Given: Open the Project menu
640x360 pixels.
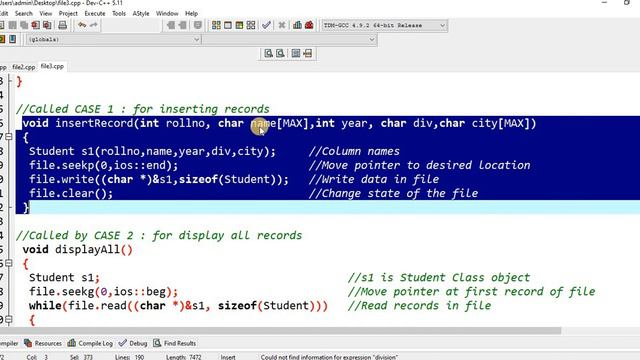Looking at the screenshot, I should [x=68, y=13].
